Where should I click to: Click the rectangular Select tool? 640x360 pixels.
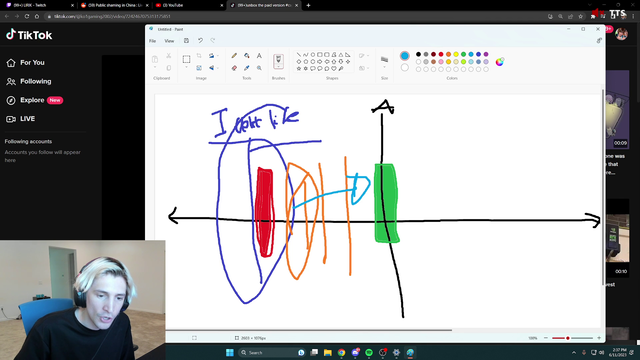point(186,59)
